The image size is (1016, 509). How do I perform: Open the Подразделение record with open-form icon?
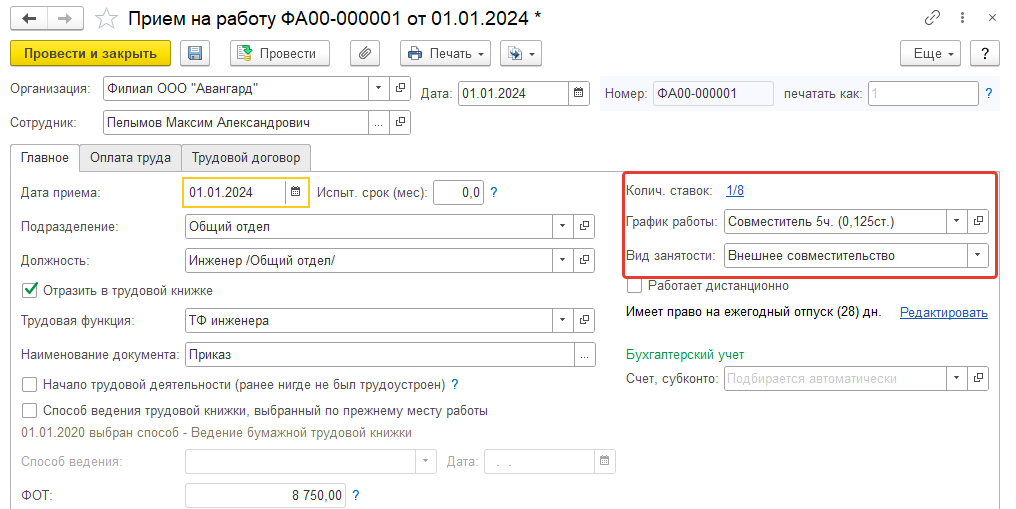coord(584,226)
